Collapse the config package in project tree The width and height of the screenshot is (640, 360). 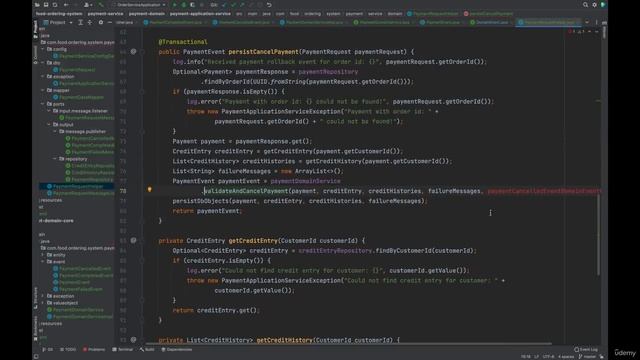pyautogui.click(x=43, y=49)
